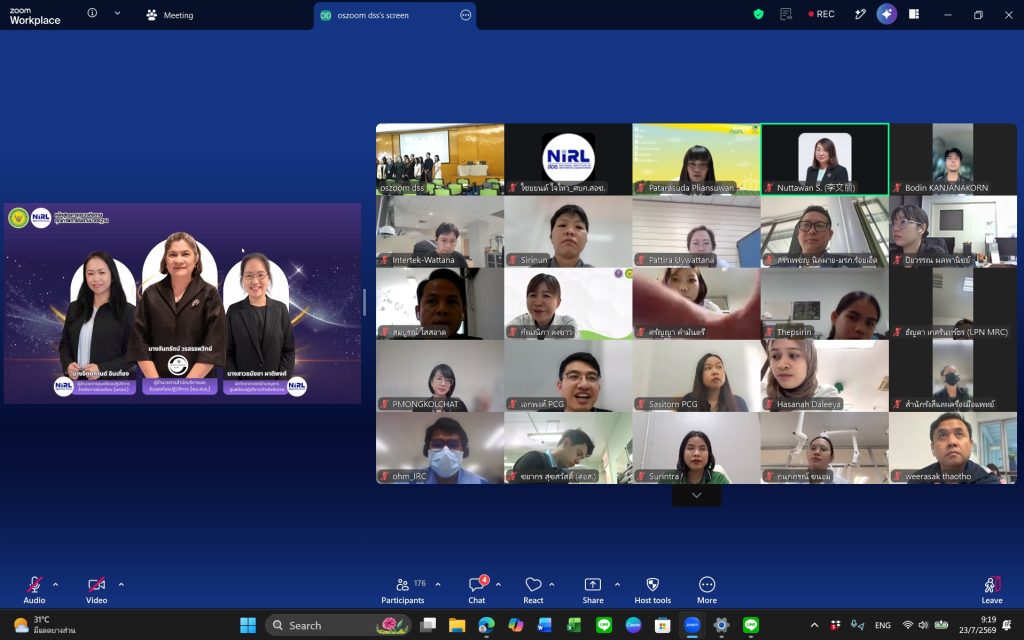Click the green encryption shield icon

click(x=758, y=14)
